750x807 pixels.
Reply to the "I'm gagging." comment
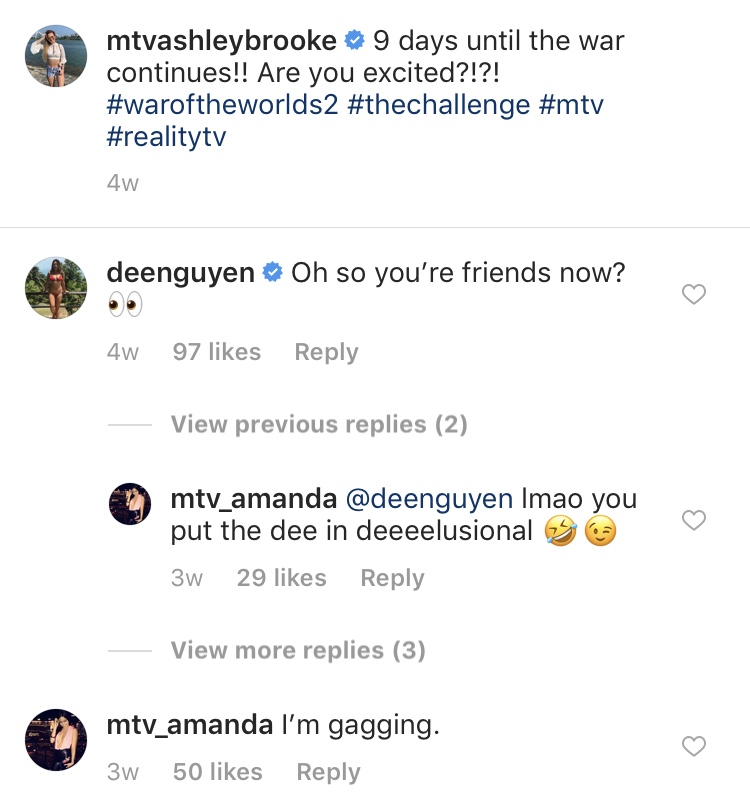tap(328, 772)
